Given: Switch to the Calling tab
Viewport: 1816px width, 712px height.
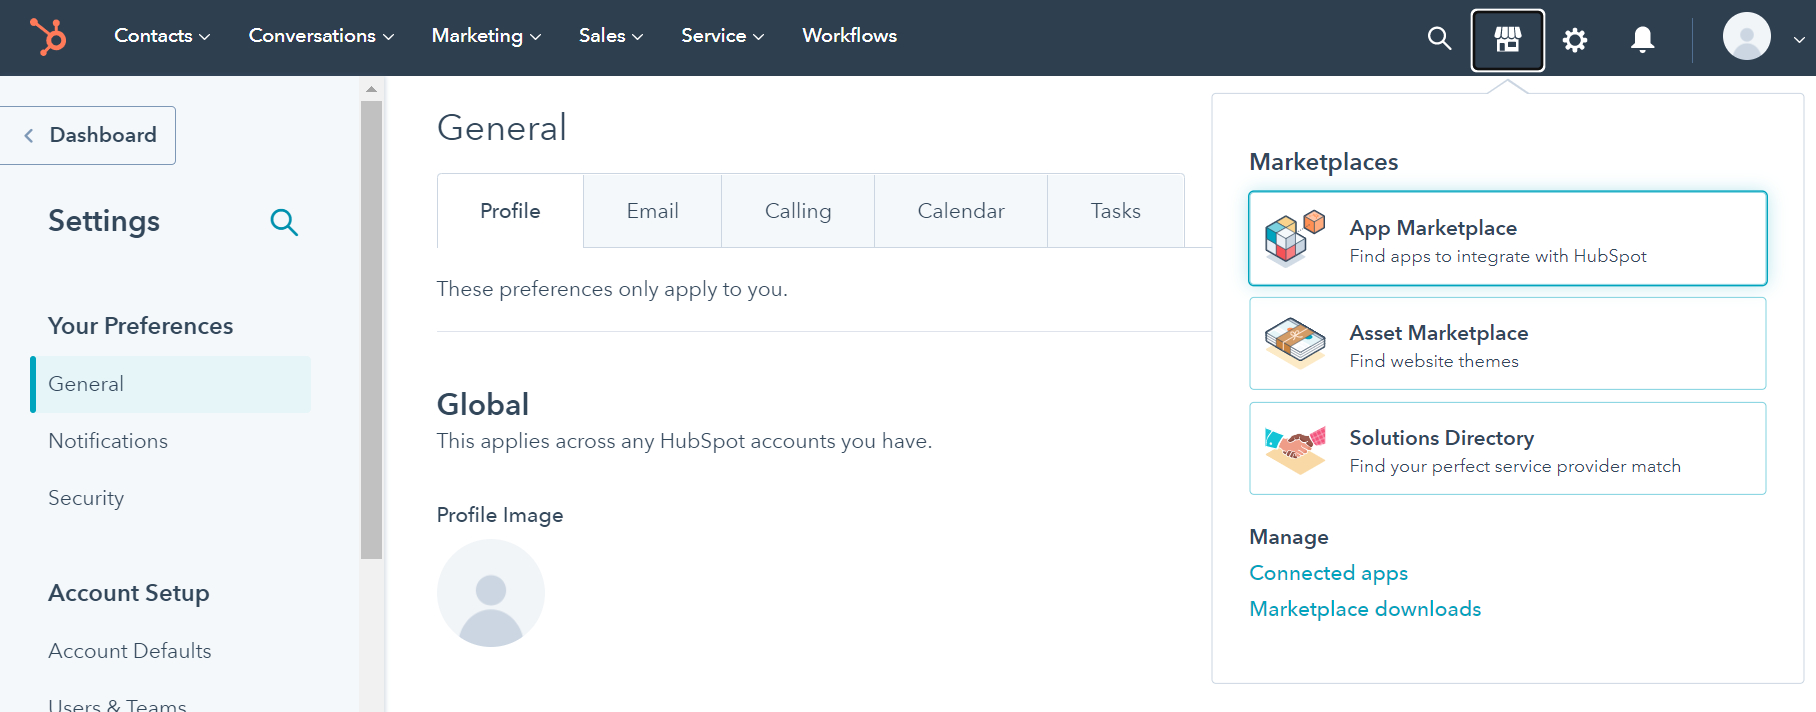Looking at the screenshot, I should pos(798,211).
